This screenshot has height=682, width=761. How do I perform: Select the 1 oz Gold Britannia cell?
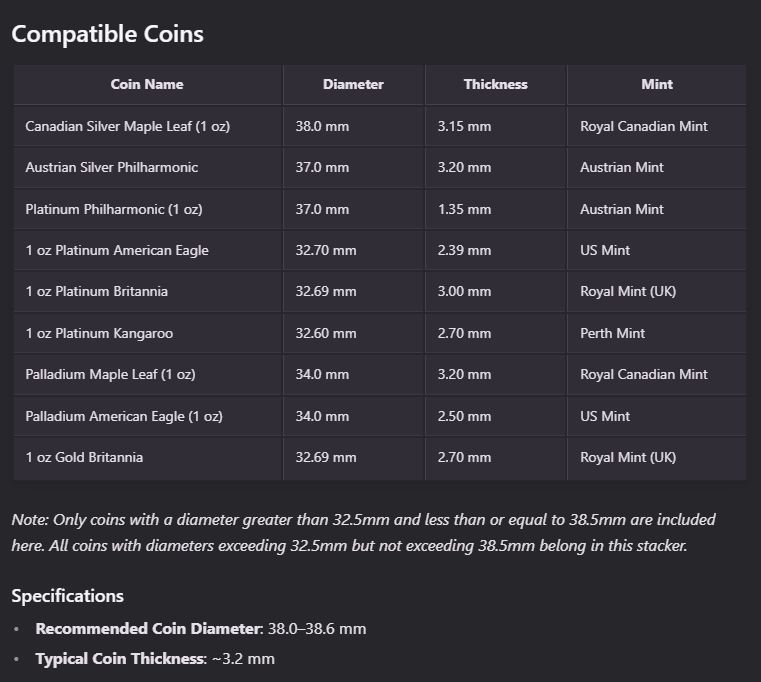click(x=84, y=458)
